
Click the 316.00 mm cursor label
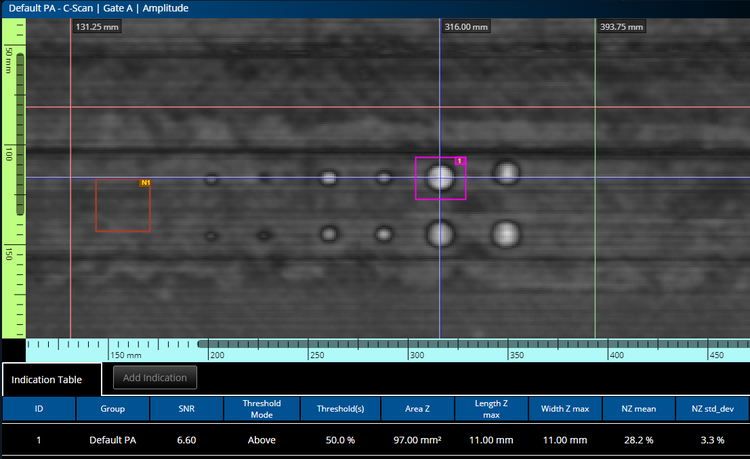tap(467, 27)
